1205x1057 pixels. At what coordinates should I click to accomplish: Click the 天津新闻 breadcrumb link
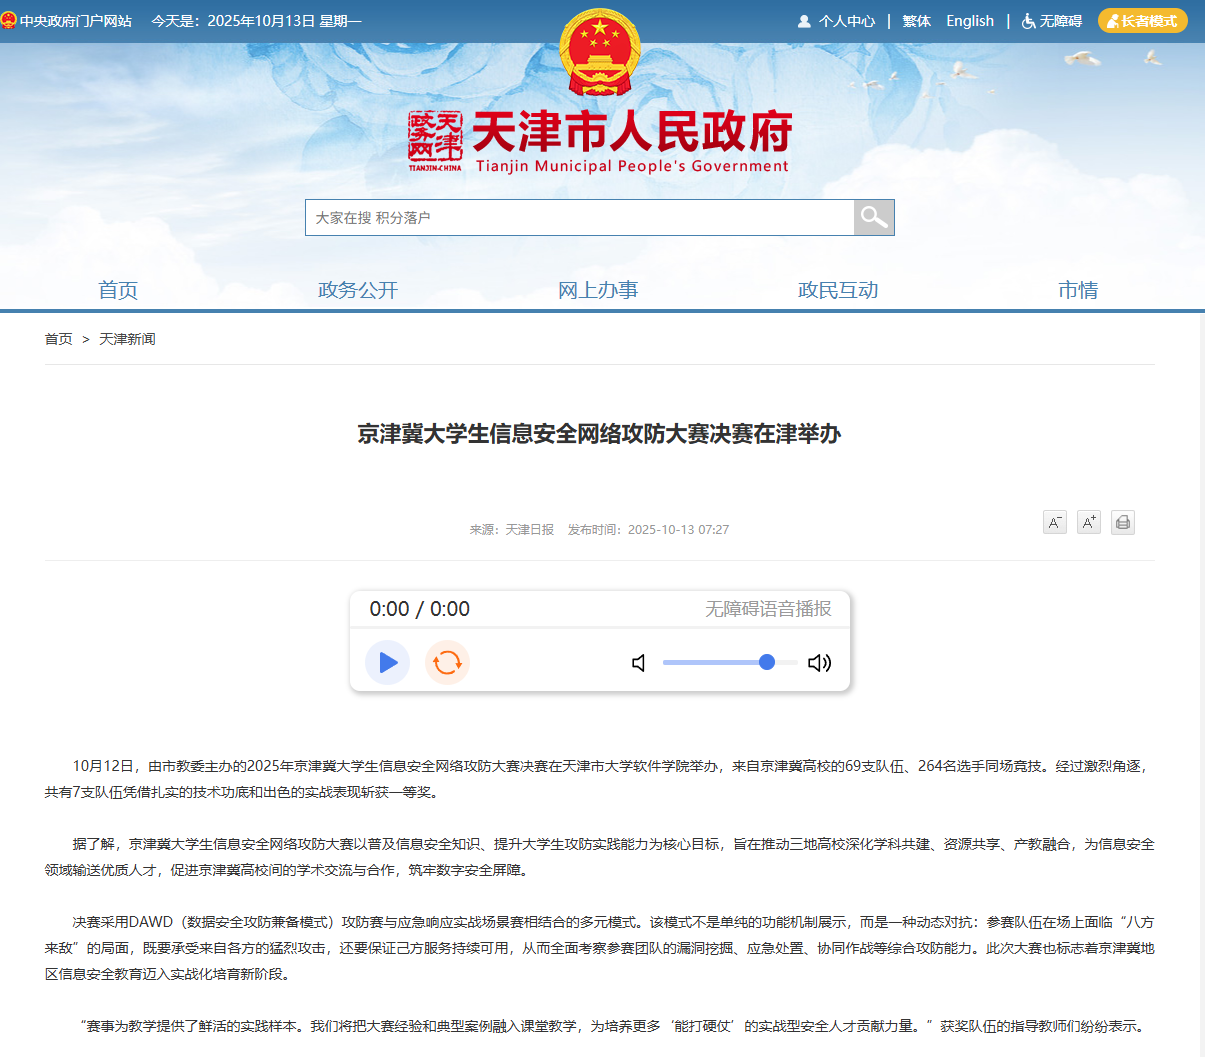pyautogui.click(x=127, y=339)
